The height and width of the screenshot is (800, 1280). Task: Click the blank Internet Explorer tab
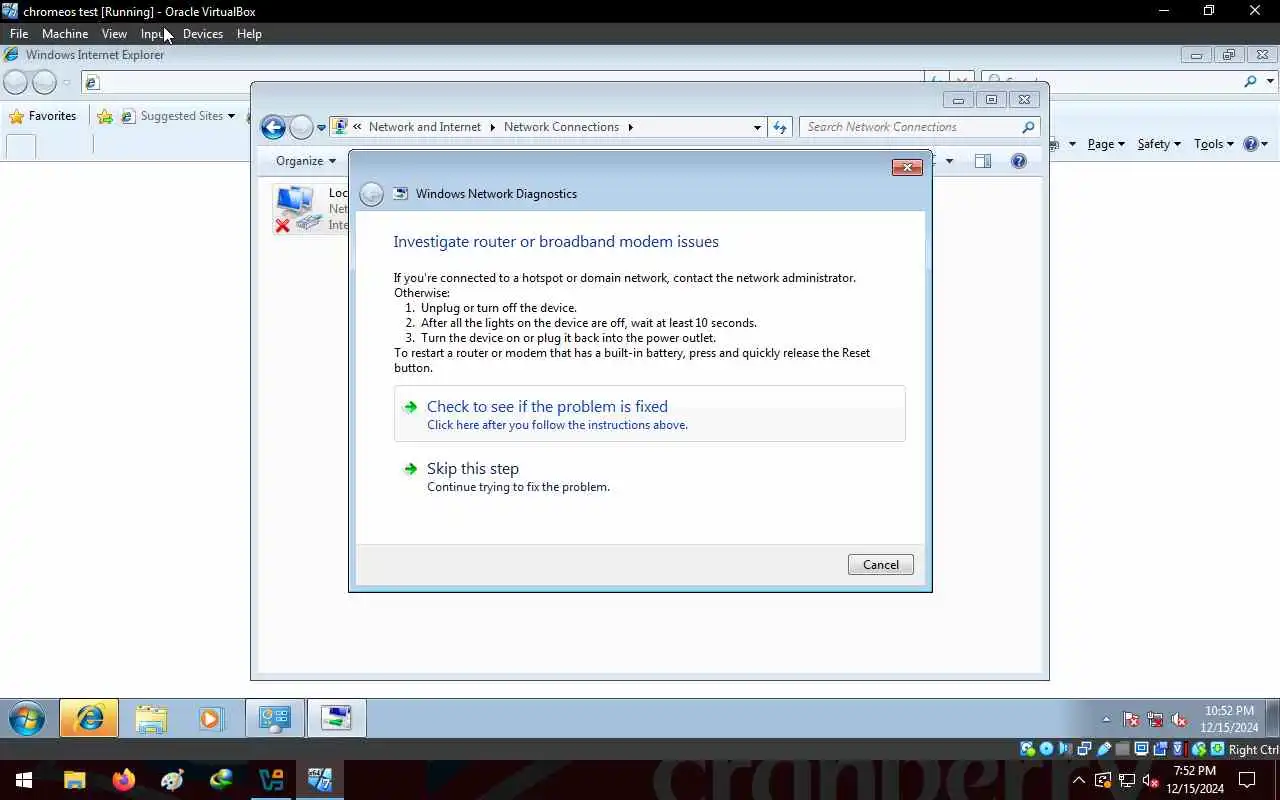pyautogui.click(x=21, y=146)
